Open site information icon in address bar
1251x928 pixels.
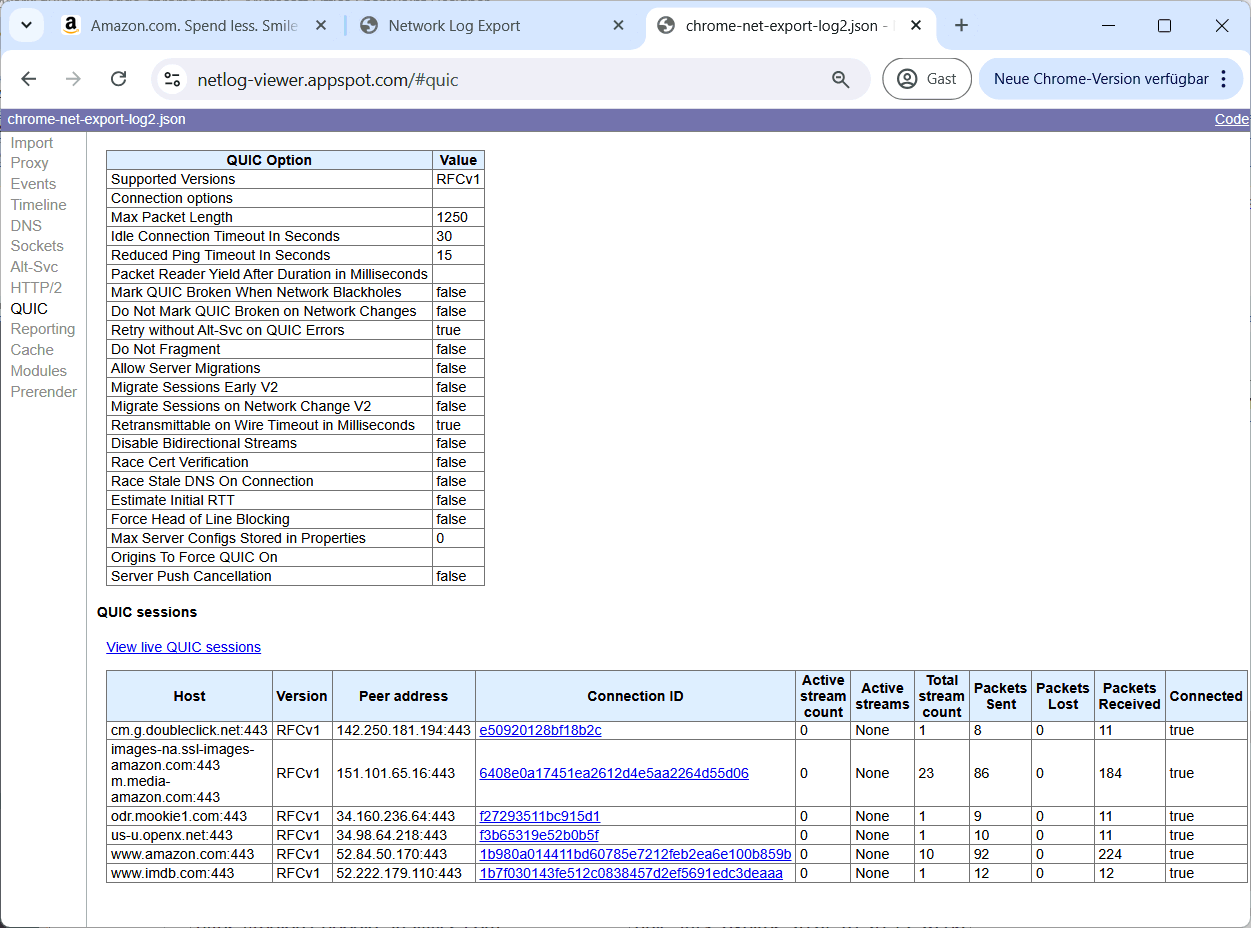coord(172,79)
